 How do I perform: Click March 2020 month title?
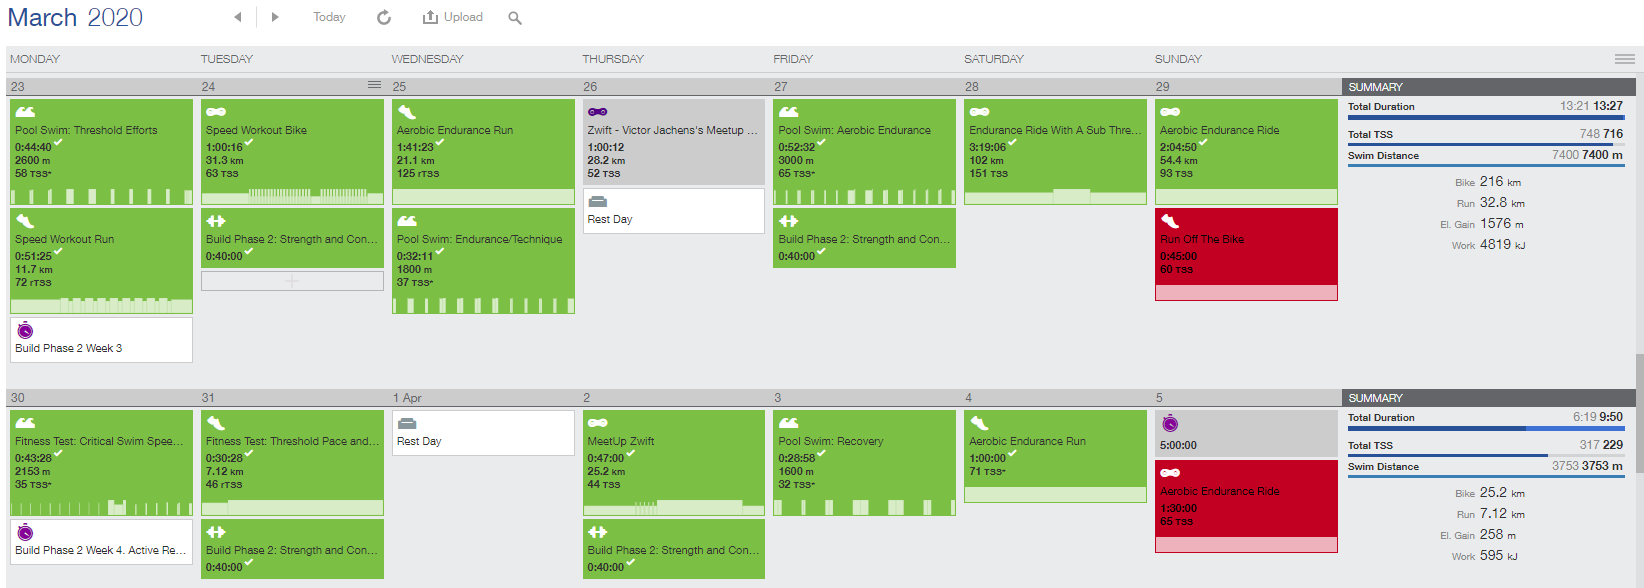pos(75,17)
